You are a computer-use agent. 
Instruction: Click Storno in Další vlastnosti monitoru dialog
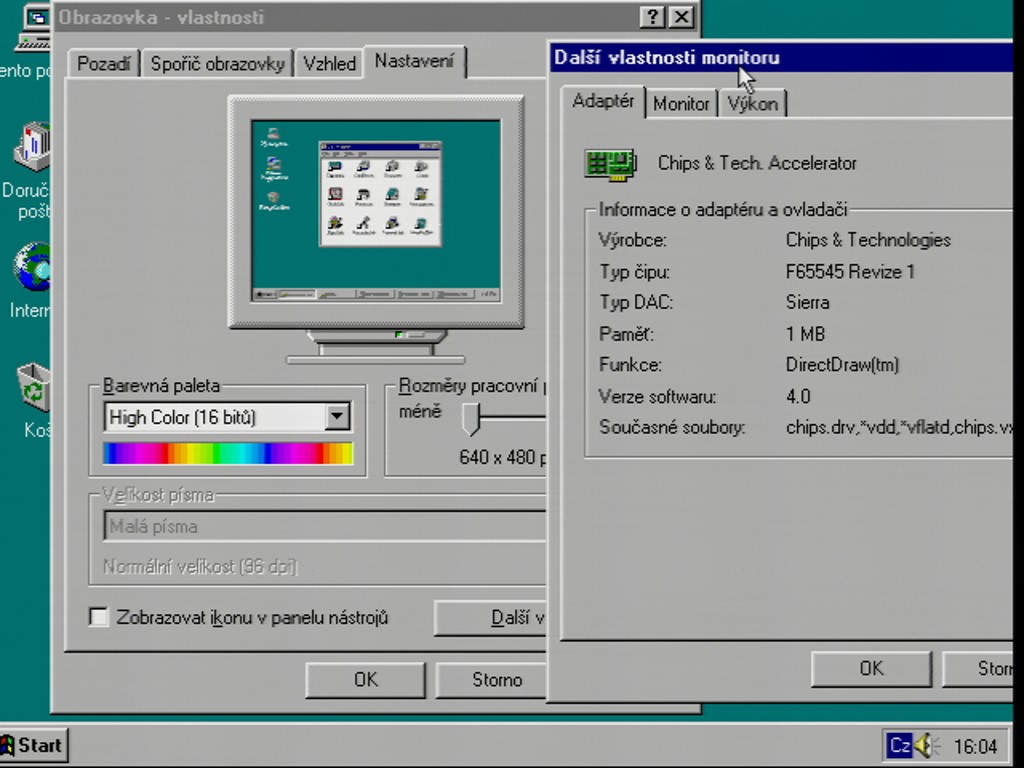click(x=978, y=669)
